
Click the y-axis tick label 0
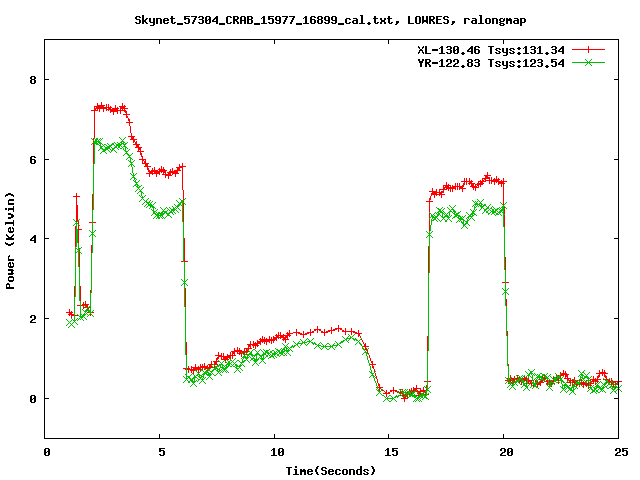click(x=33, y=399)
